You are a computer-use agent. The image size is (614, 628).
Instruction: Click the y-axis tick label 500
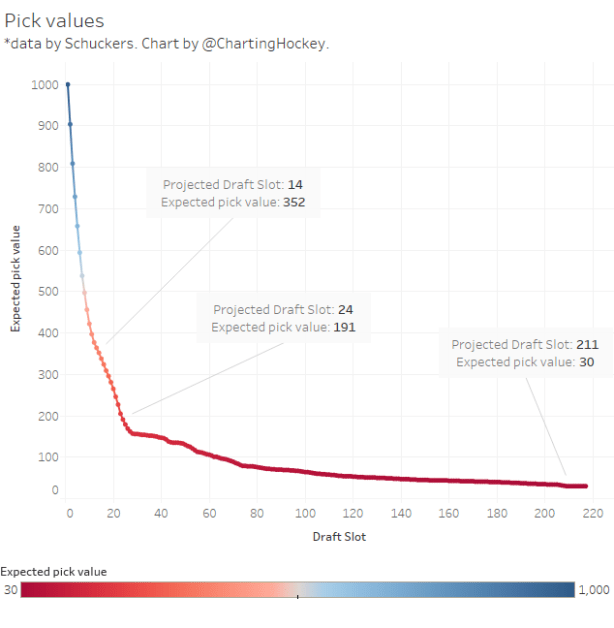(x=44, y=291)
